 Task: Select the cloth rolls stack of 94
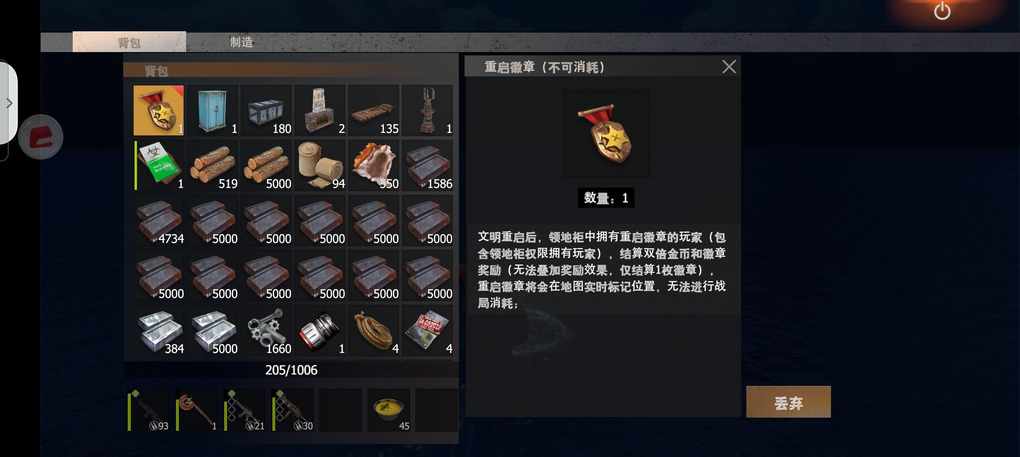pos(320,164)
